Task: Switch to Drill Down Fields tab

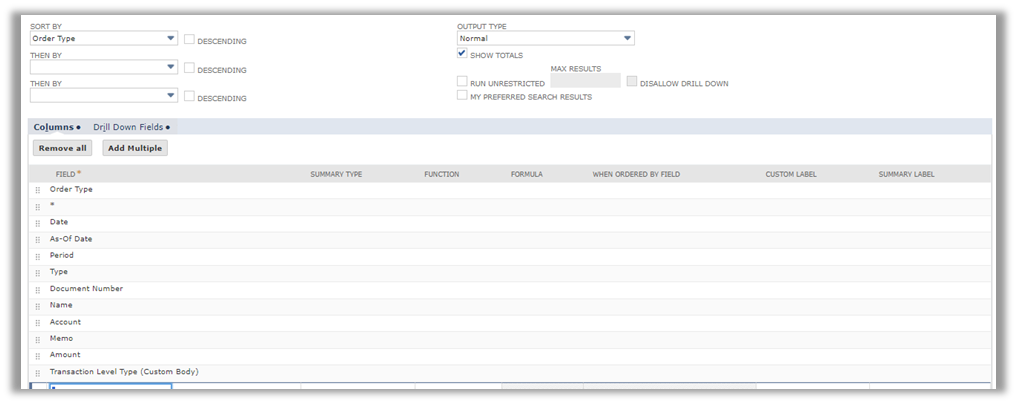Action: pyautogui.click(x=132, y=127)
